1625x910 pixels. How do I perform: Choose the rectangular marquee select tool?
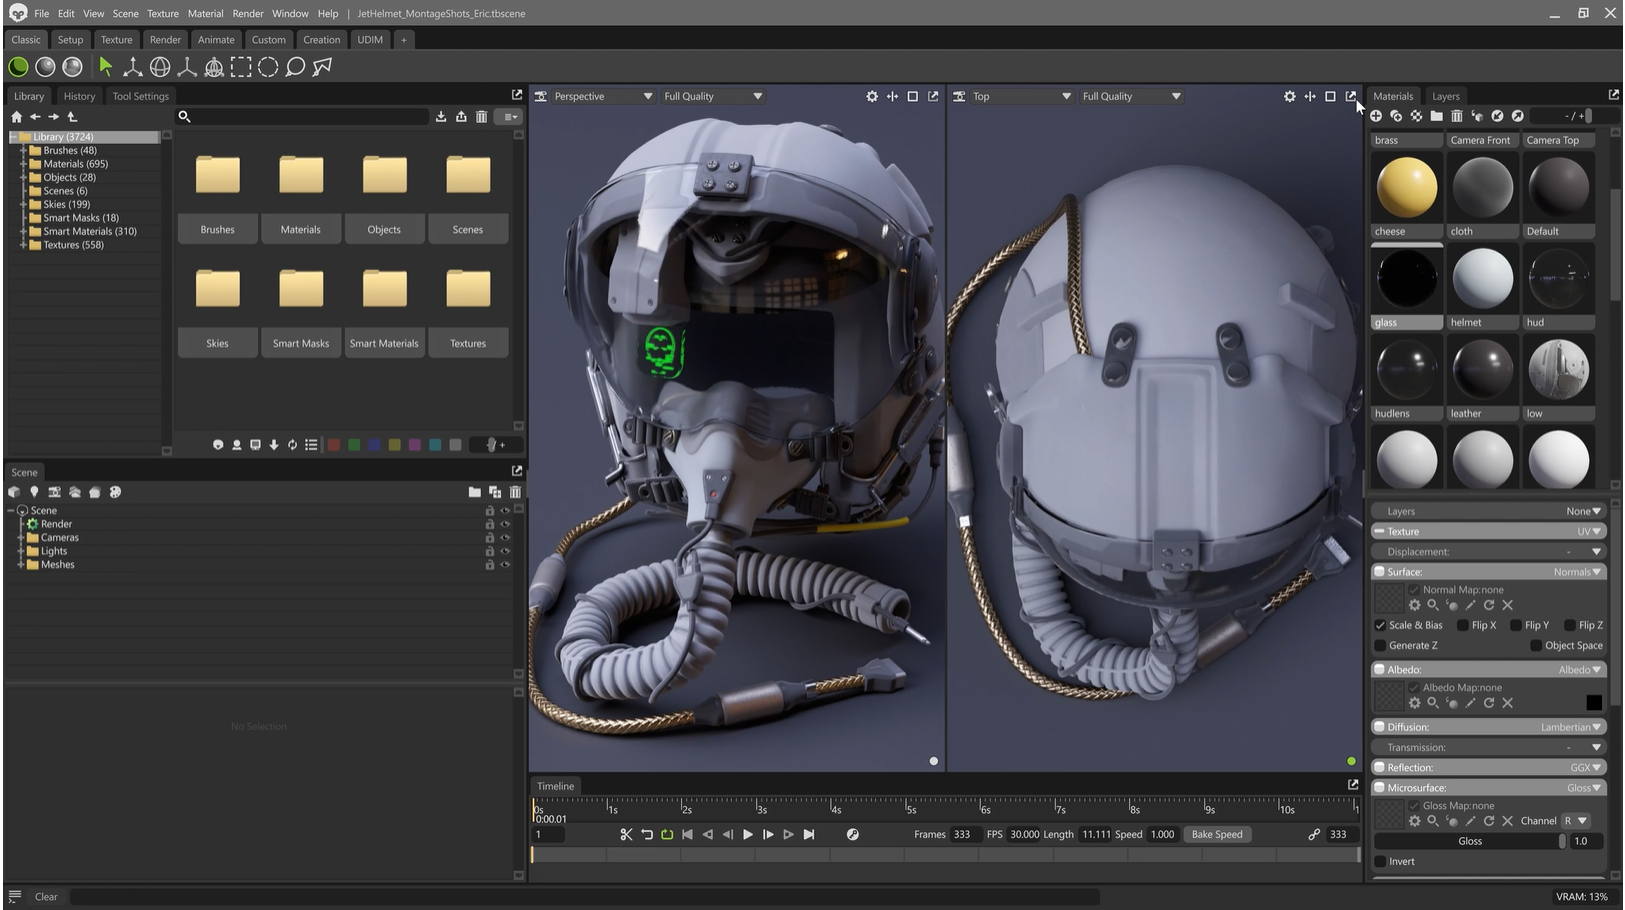point(241,67)
